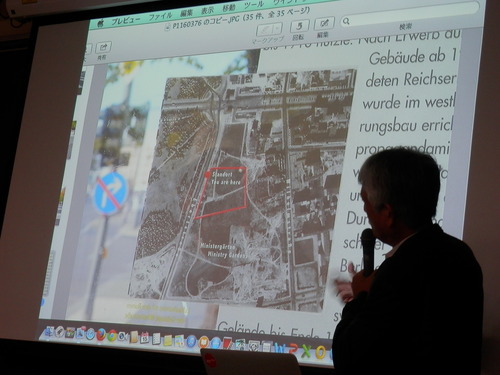Click the 'Ministry Gardens' map label
Screen dimensions: 500x375
[x=228, y=255]
